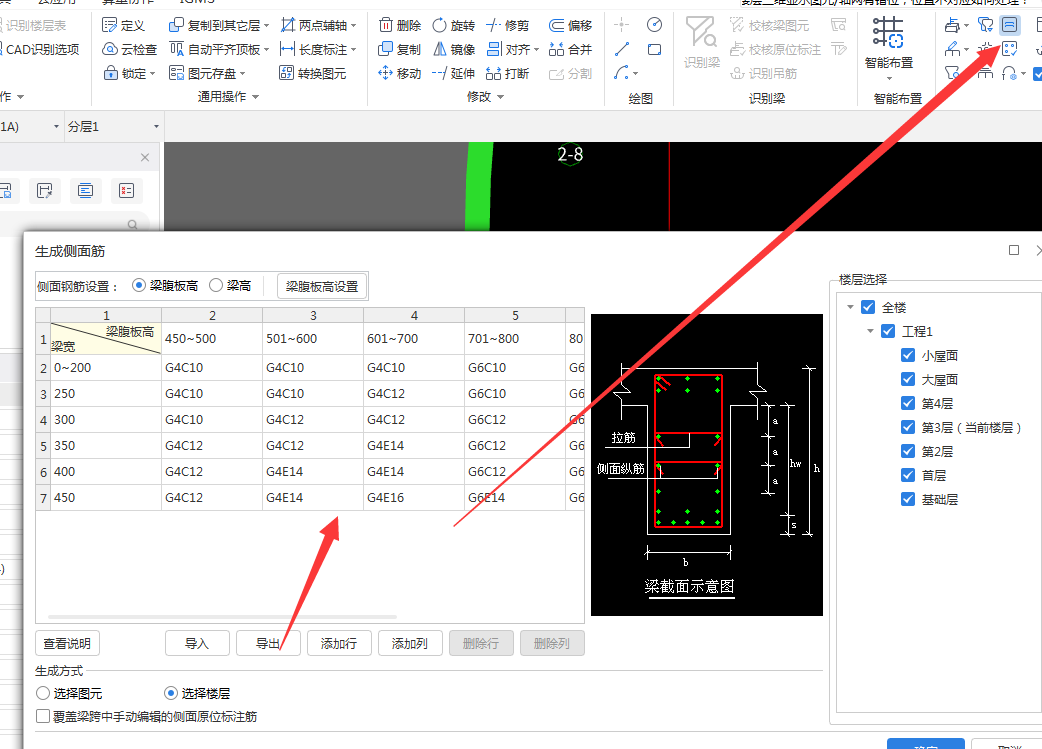This screenshot has height=749, width=1042.
Task: Uncheck the 大屋面 floor
Action: (x=908, y=379)
